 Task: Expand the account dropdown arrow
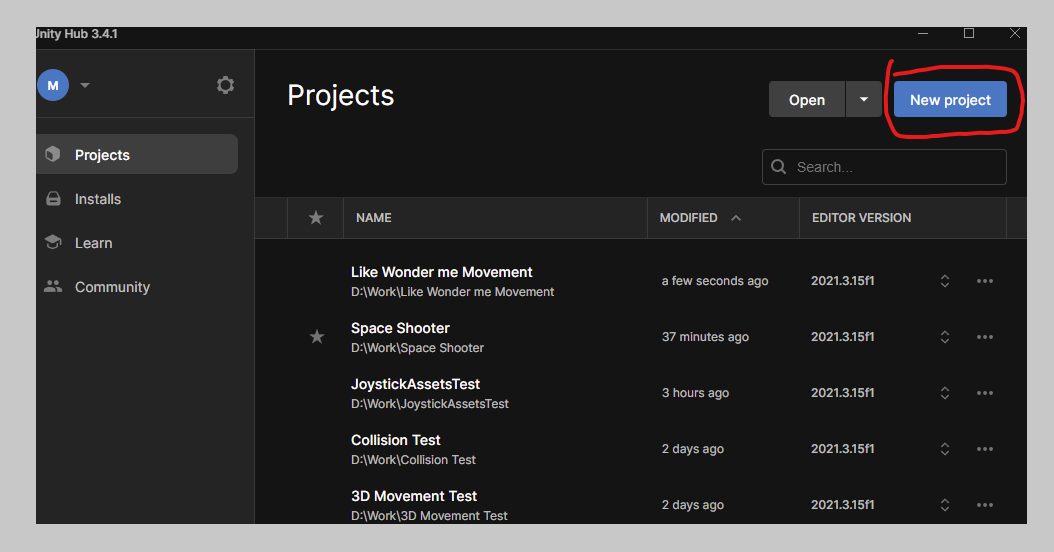click(x=85, y=85)
